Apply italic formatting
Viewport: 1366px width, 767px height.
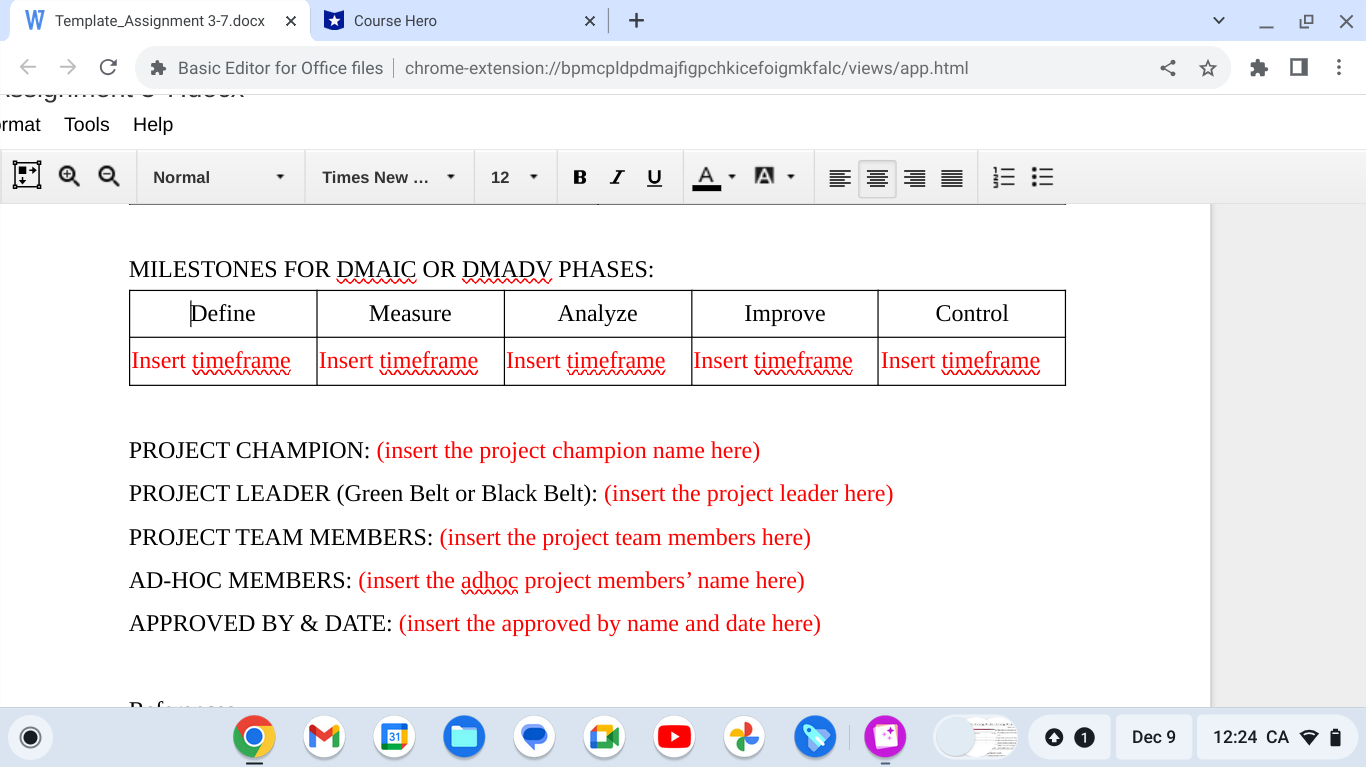pyautogui.click(x=617, y=177)
